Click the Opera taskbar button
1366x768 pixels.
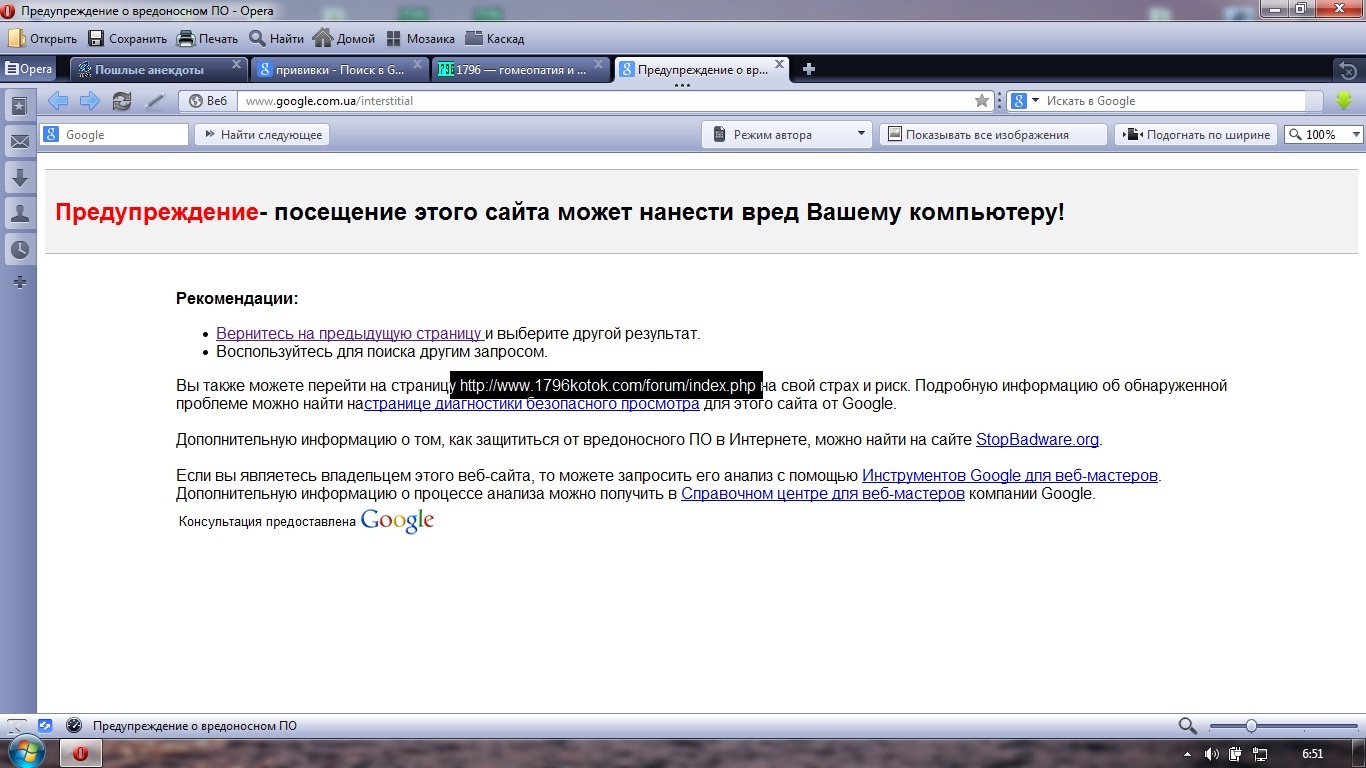80,754
